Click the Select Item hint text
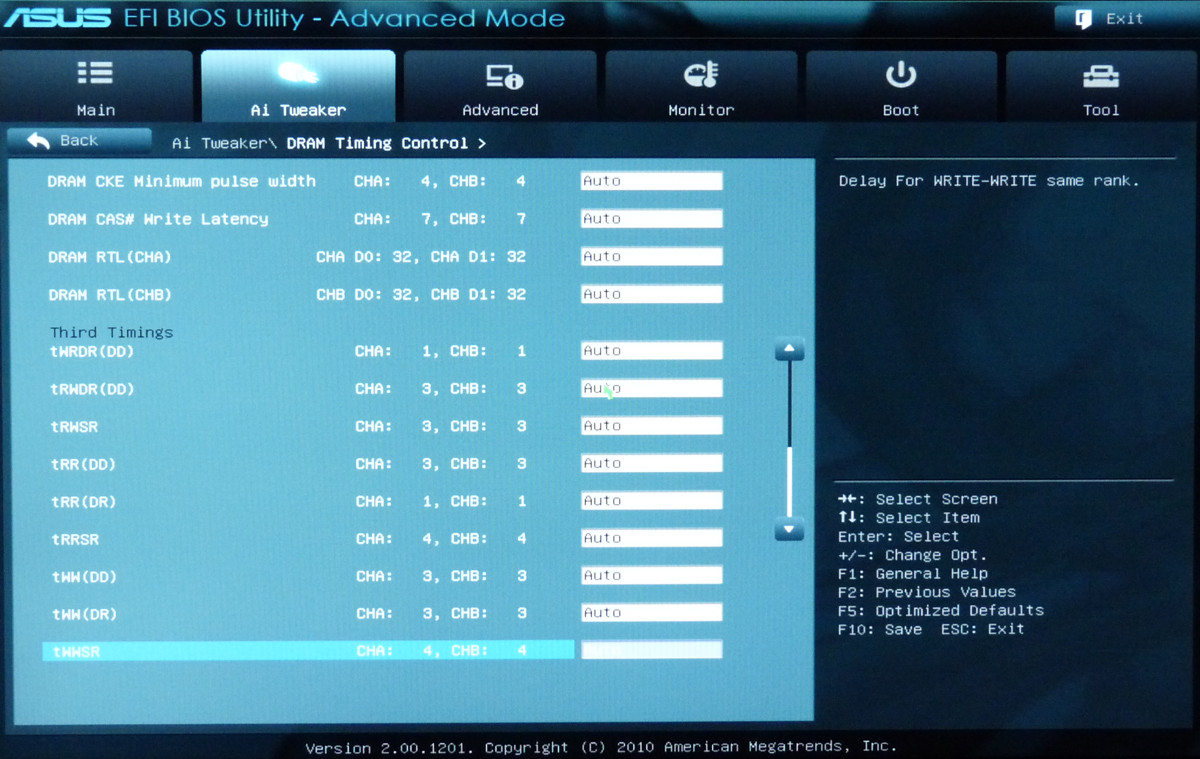1200x759 pixels. 928,518
